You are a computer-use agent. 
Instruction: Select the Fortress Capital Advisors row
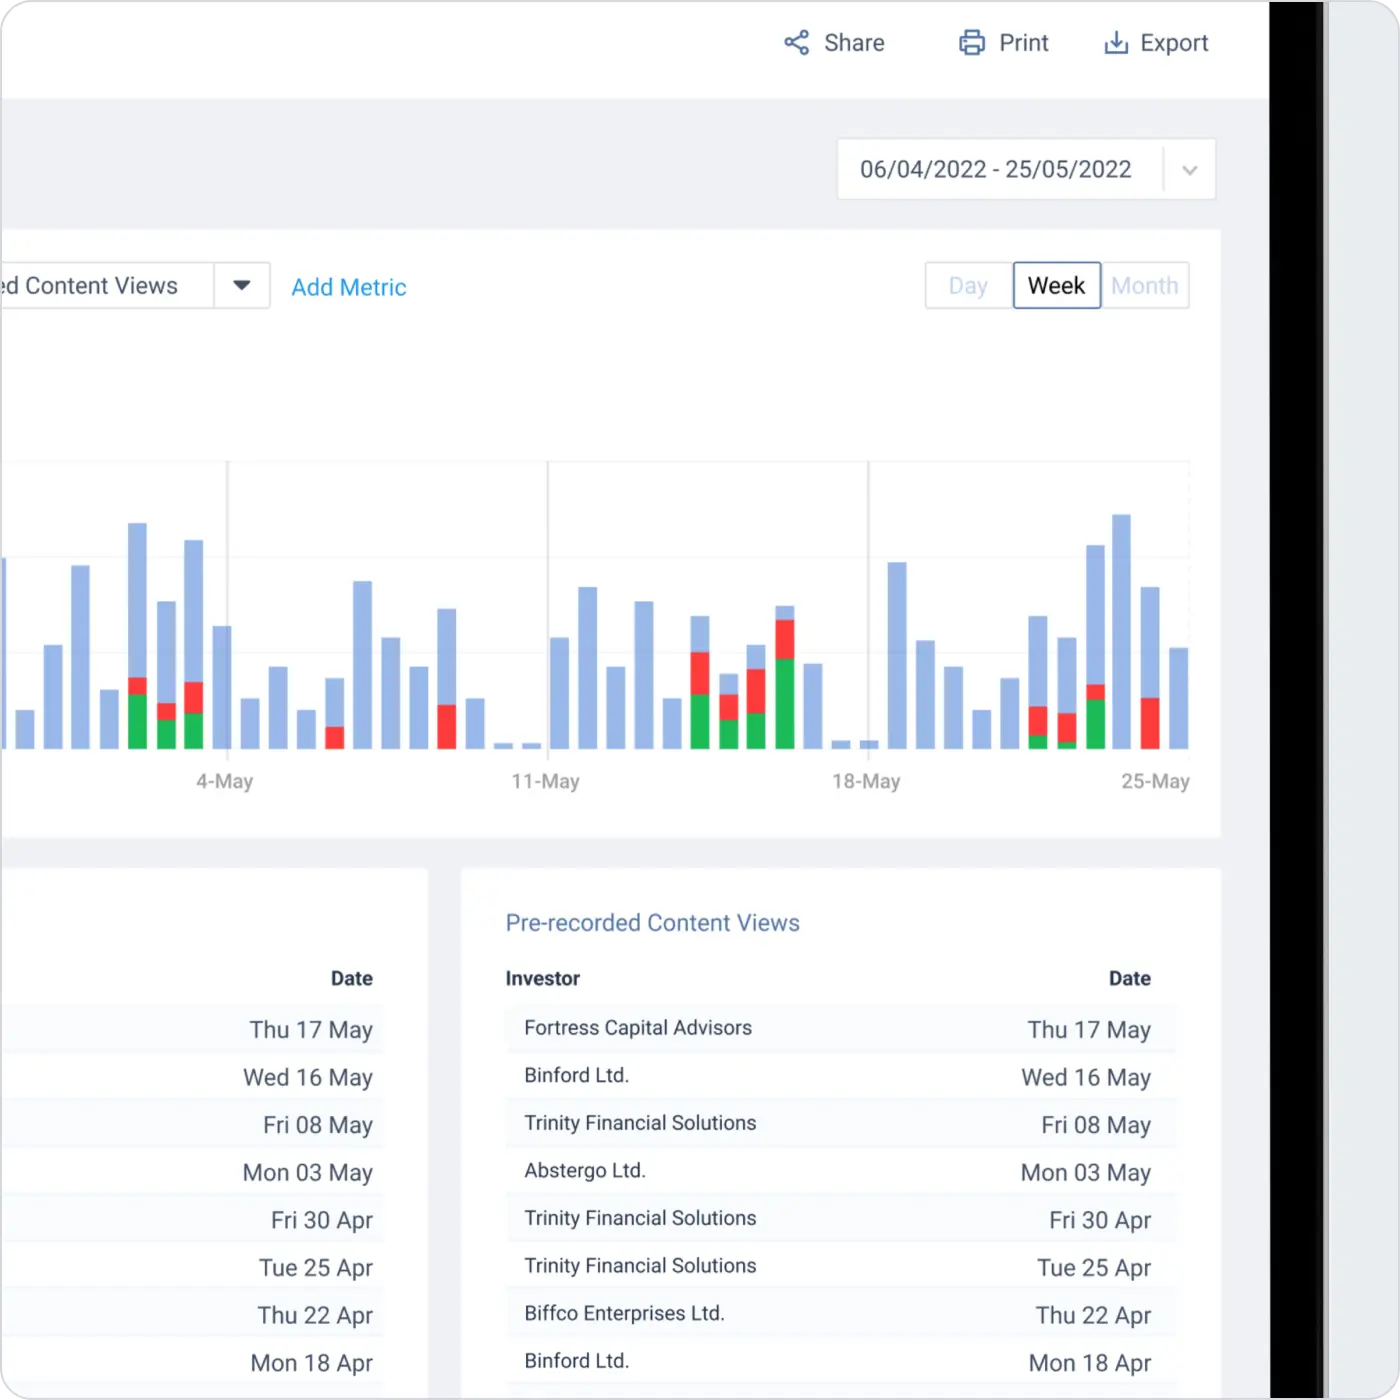pos(638,1028)
